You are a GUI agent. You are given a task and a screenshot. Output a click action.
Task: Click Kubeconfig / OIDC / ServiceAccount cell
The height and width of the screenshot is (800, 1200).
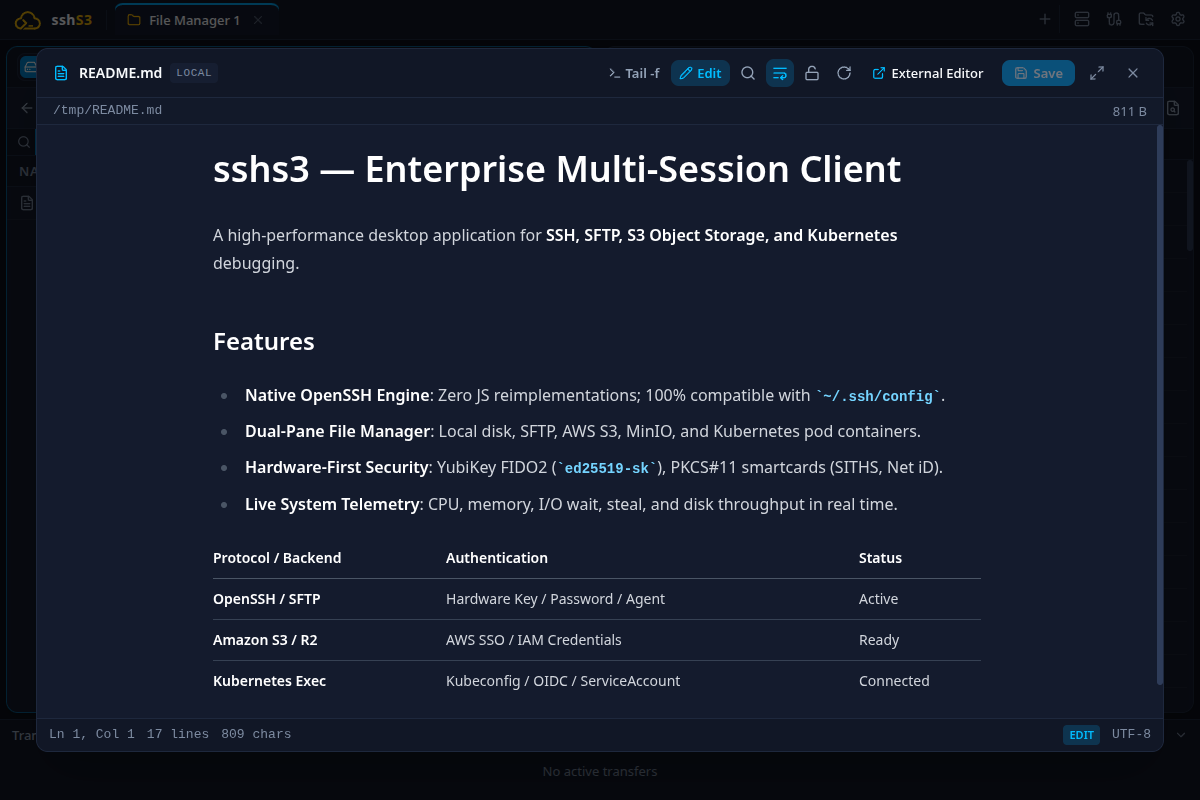563,681
